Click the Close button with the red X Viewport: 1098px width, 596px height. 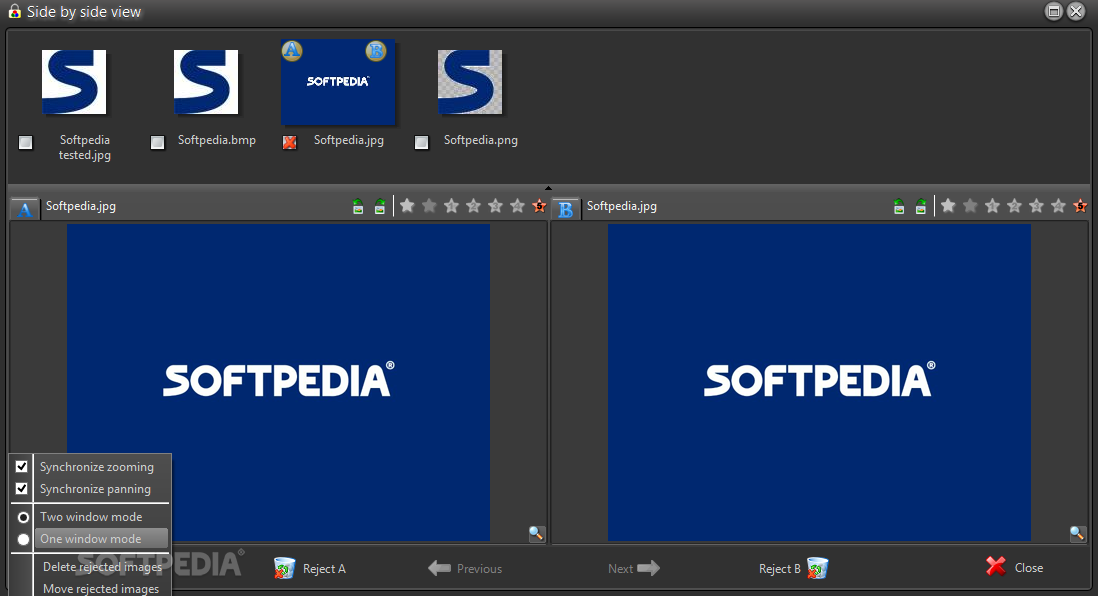click(x=1014, y=567)
